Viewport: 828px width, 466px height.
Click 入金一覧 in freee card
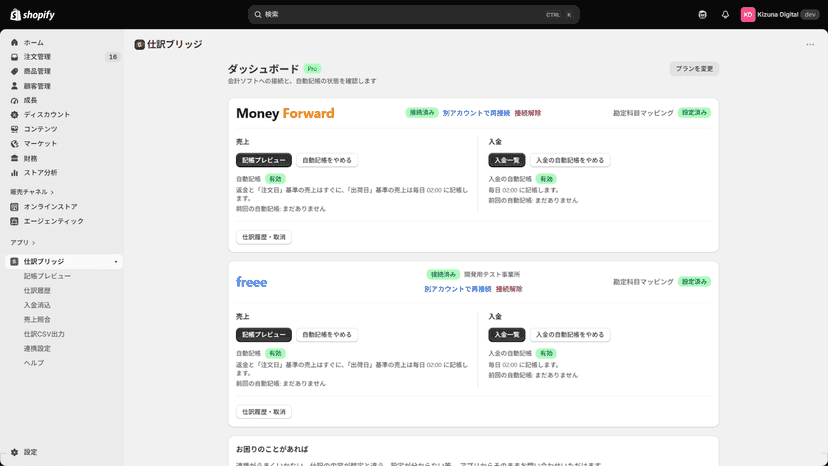click(507, 334)
